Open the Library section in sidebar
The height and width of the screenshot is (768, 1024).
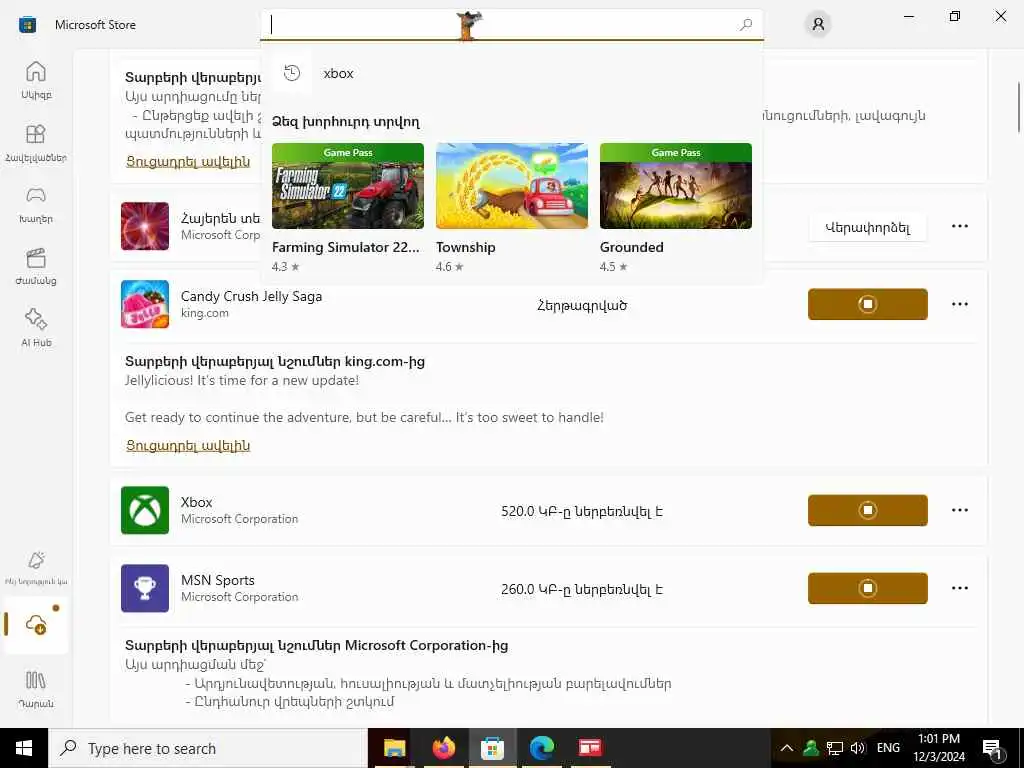coord(36,689)
